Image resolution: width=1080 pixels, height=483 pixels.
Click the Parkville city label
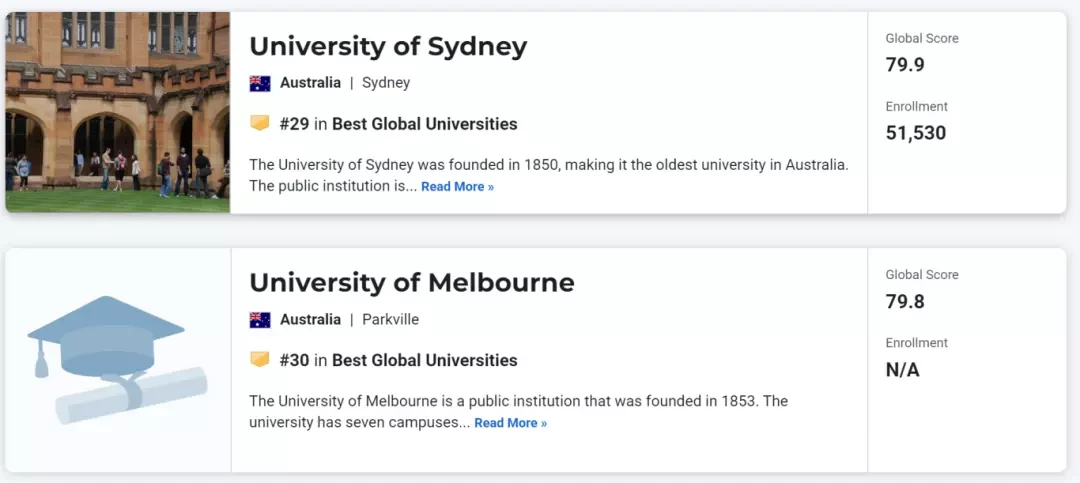[391, 320]
